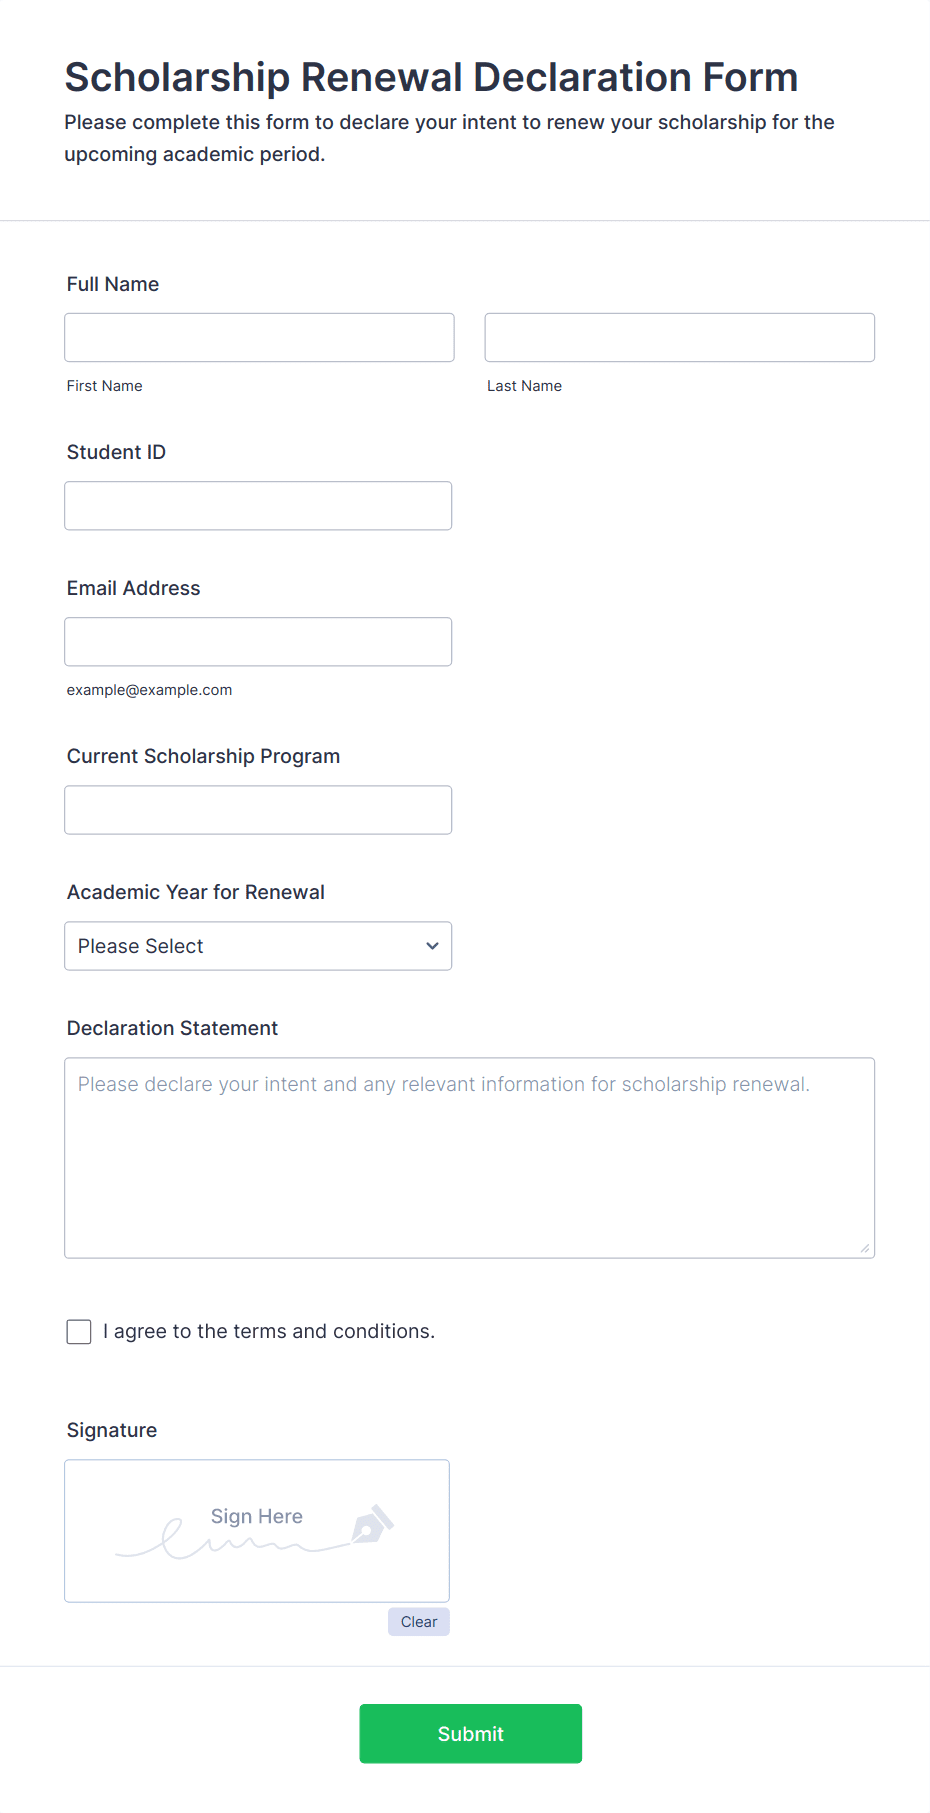Click the Student ID label
The height and width of the screenshot is (1813, 930).
click(116, 452)
